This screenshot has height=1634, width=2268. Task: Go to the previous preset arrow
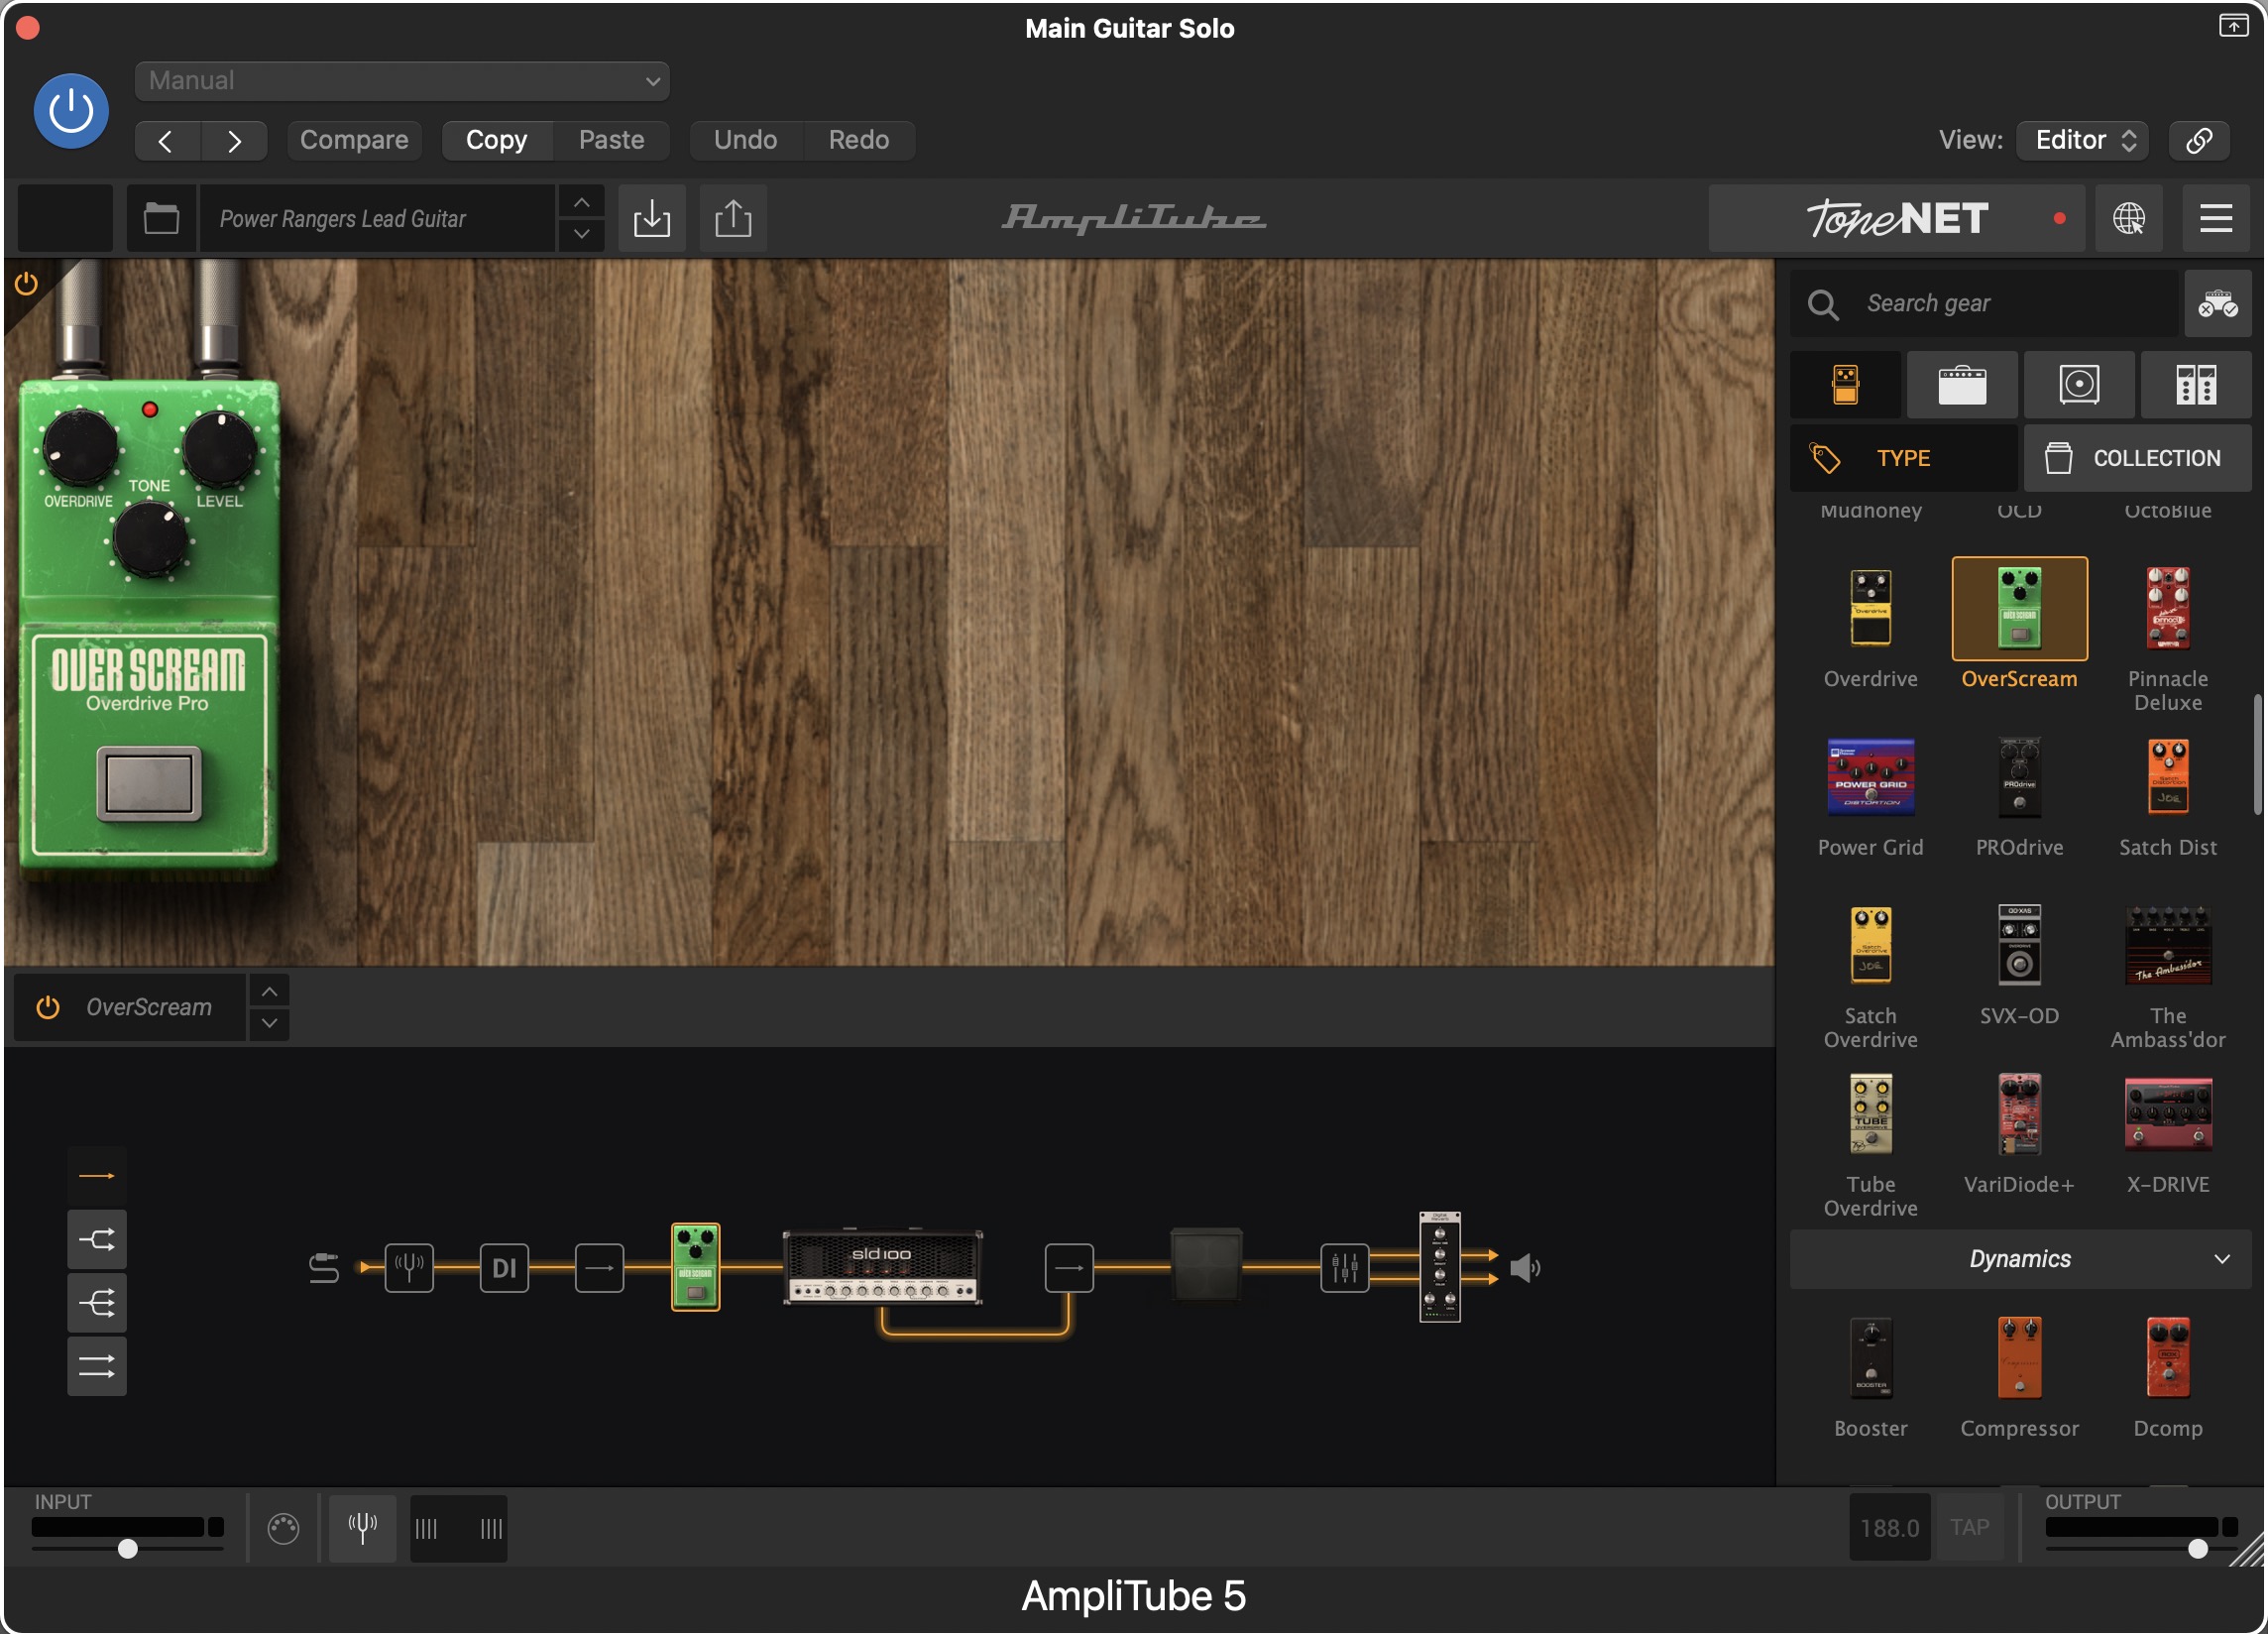point(167,140)
